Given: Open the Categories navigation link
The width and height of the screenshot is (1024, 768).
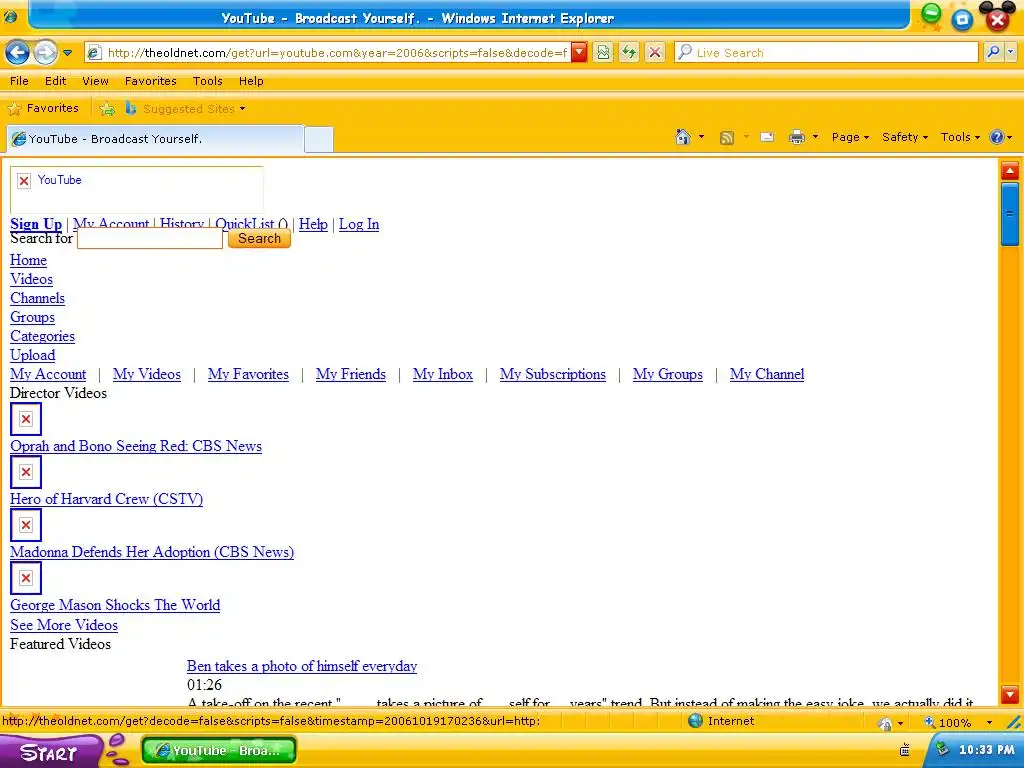Looking at the screenshot, I should click(42, 336).
